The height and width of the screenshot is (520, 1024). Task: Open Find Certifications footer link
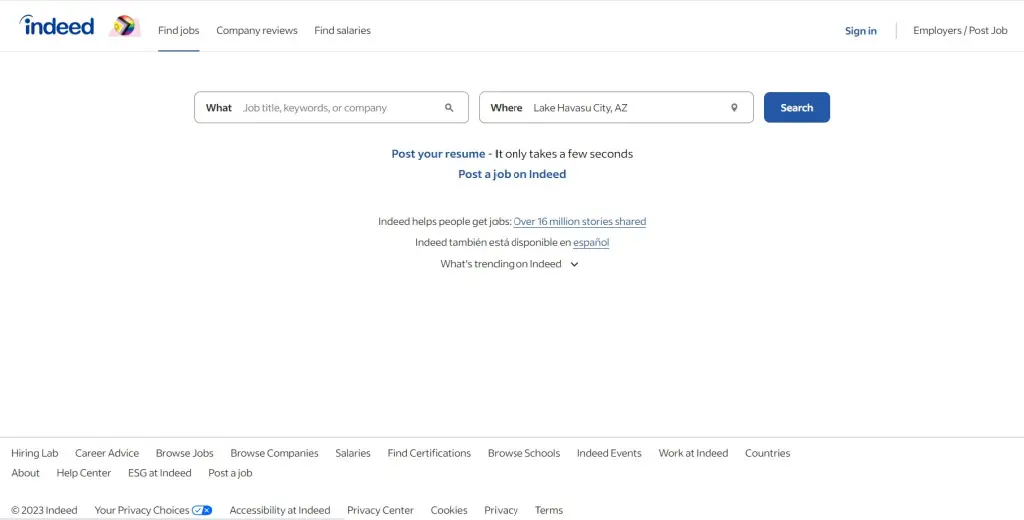click(x=429, y=453)
